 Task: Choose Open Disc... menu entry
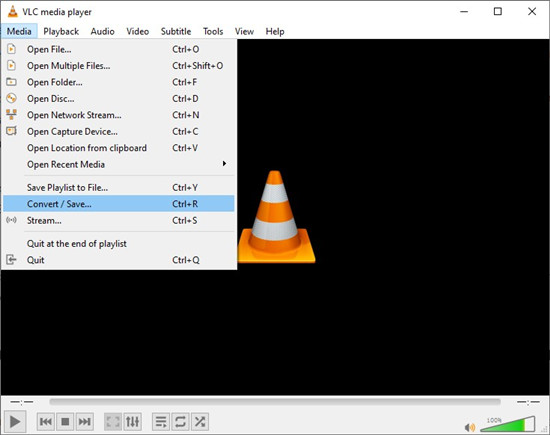119,99
